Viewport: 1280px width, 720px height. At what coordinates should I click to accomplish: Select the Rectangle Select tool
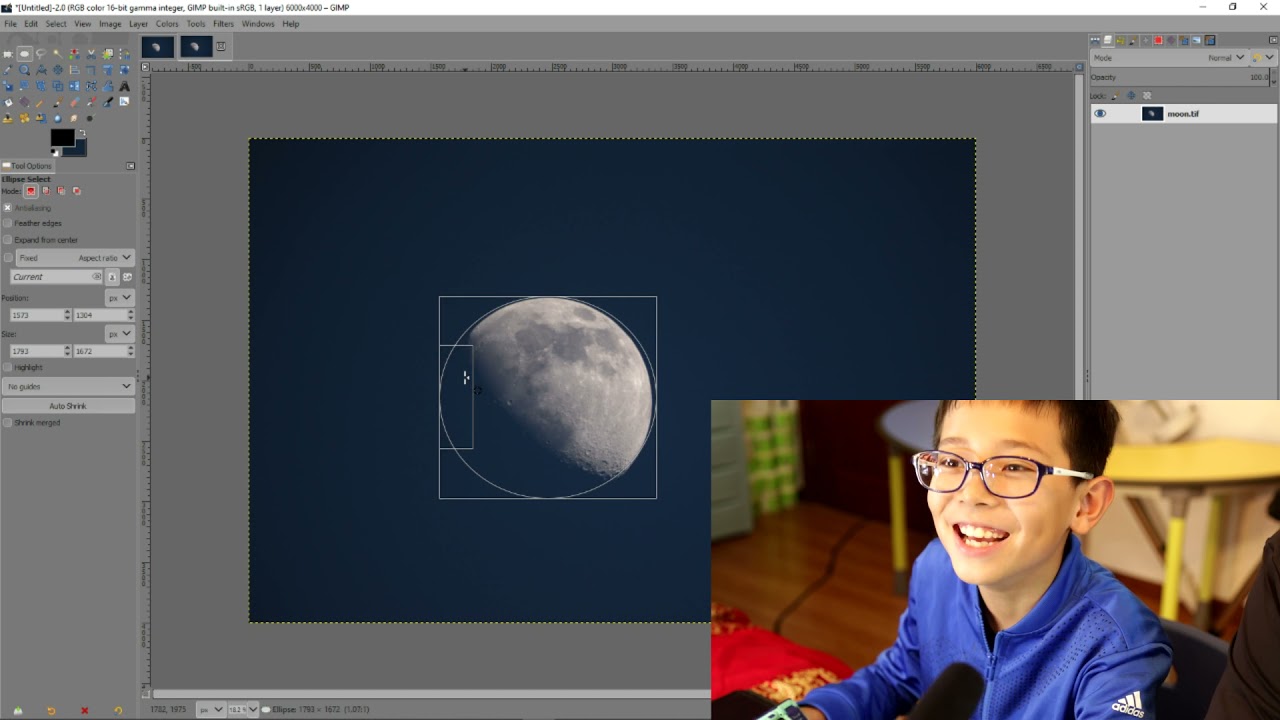coord(8,54)
